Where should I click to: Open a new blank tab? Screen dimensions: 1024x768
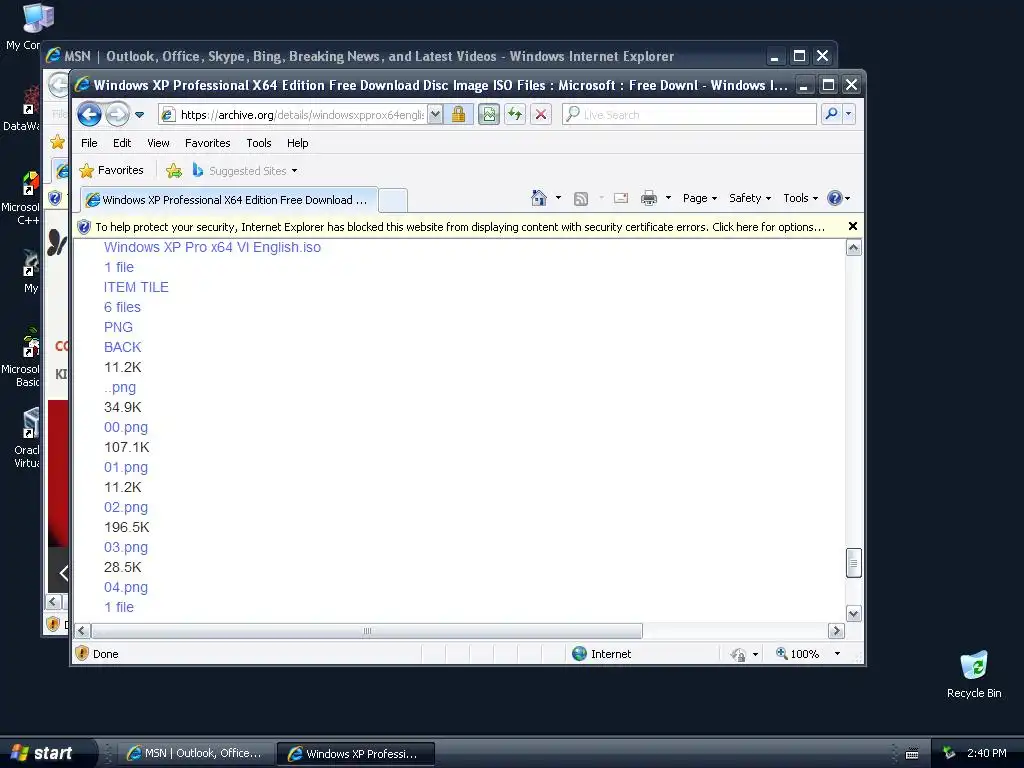393,200
